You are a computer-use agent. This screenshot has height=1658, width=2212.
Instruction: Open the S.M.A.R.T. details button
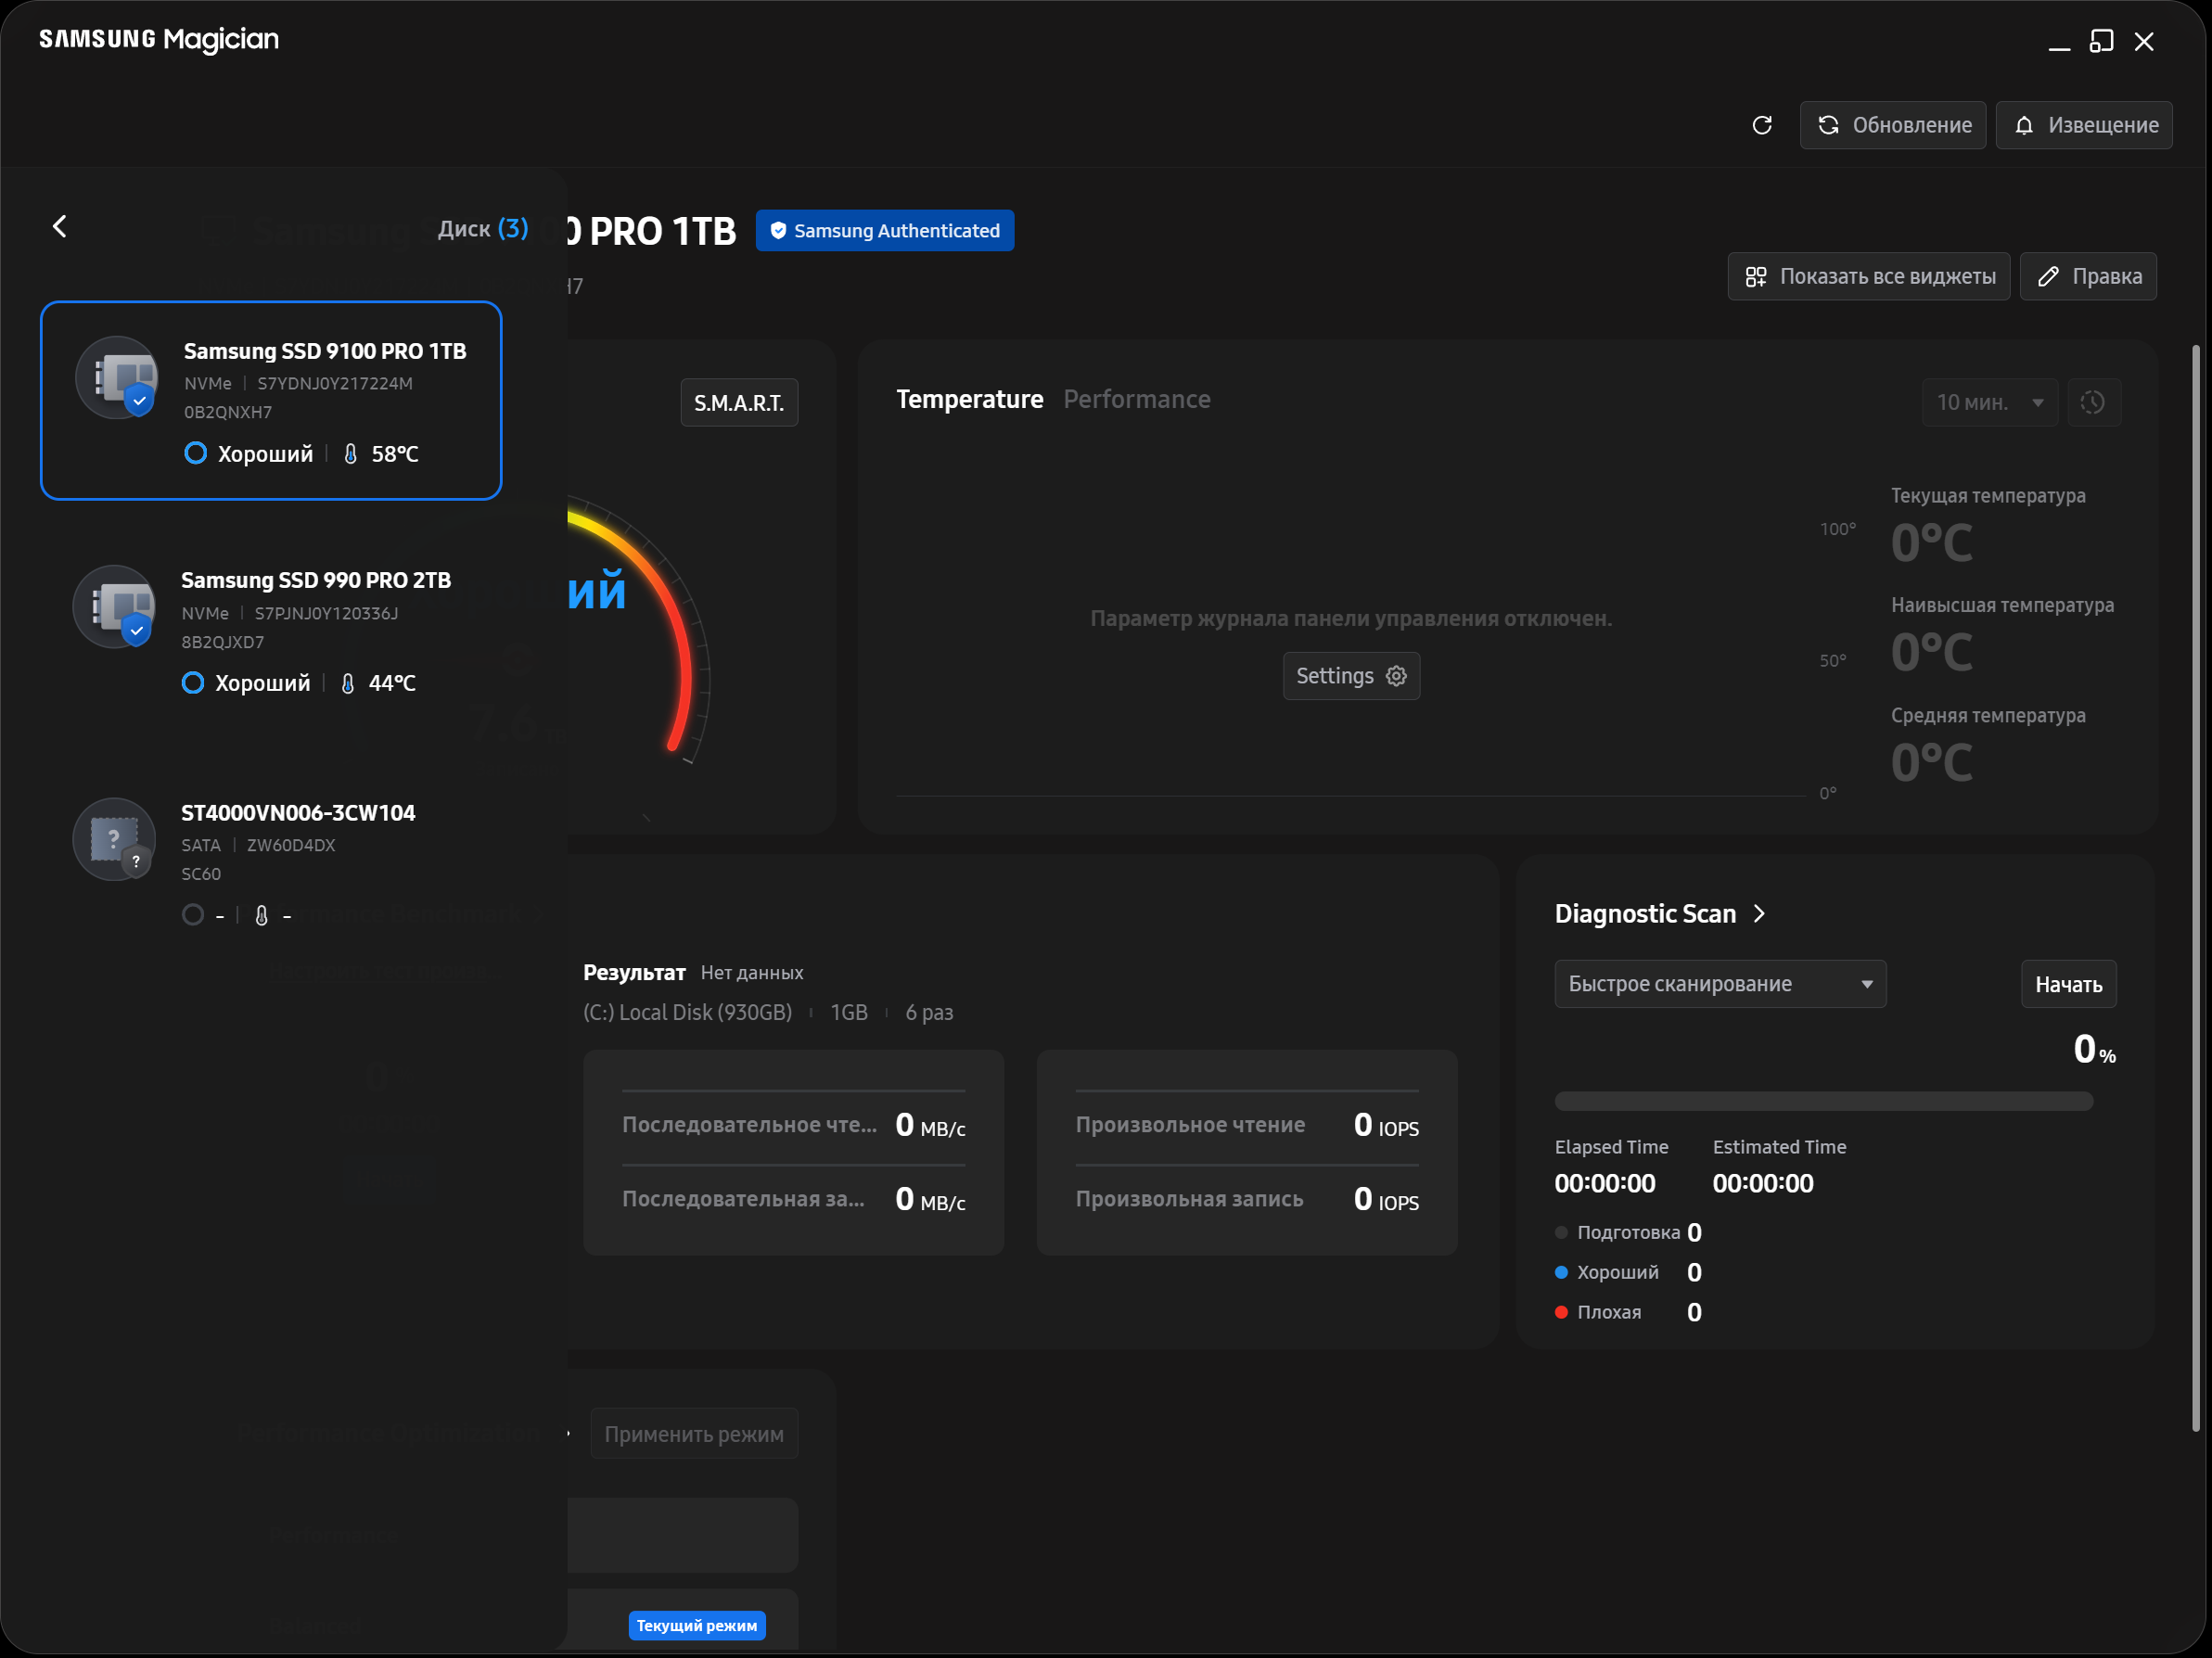tap(738, 403)
